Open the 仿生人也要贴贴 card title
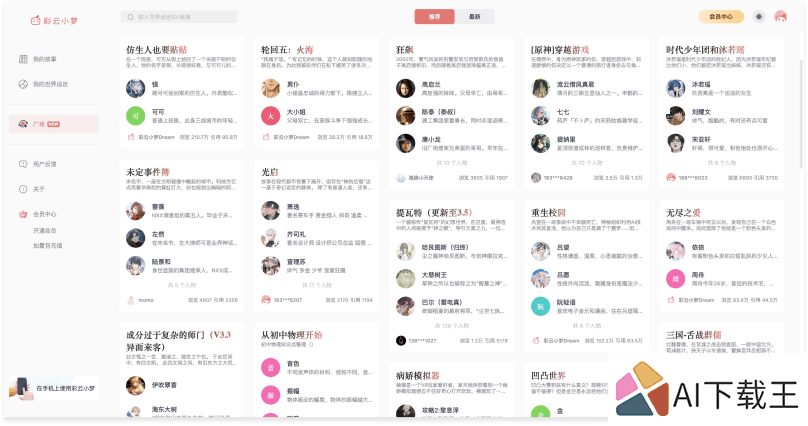Viewport: 808px width, 426px height. (x=157, y=50)
